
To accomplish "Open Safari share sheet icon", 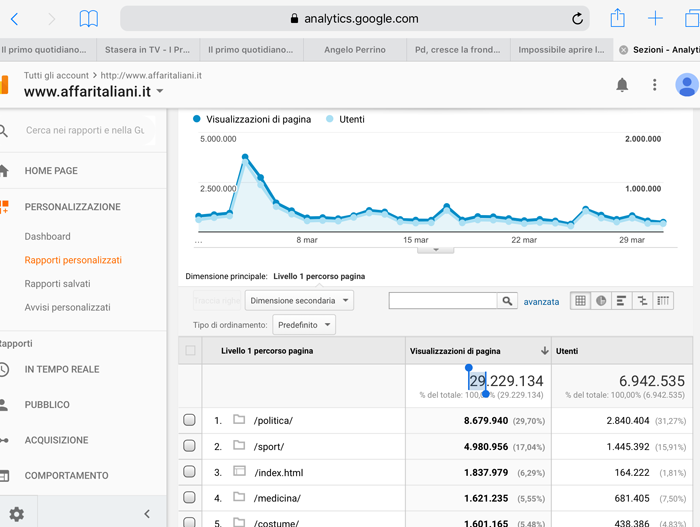I will pyautogui.click(x=617, y=18).
